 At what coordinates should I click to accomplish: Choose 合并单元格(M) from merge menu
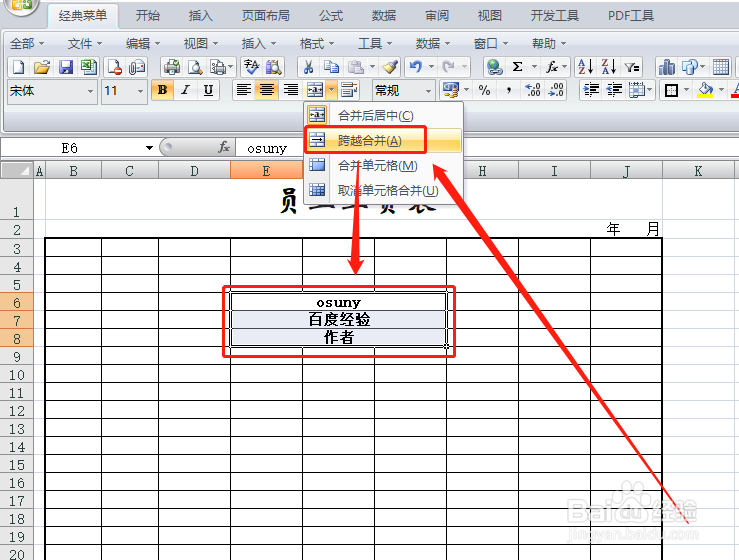(x=383, y=165)
